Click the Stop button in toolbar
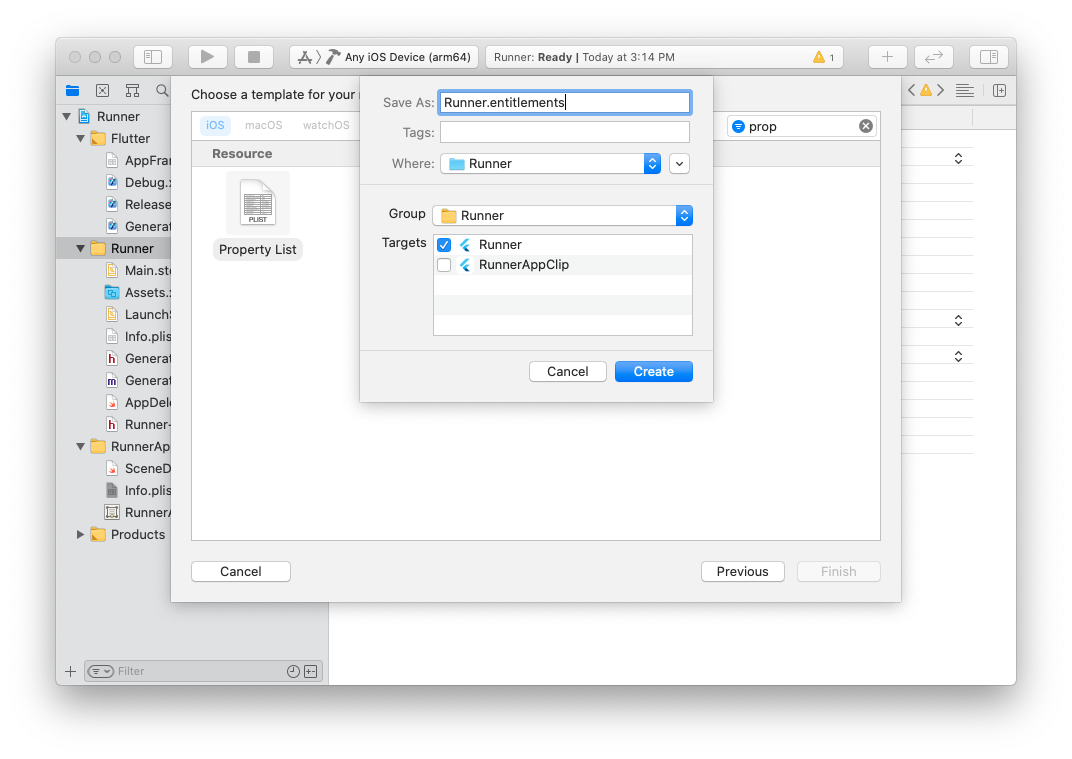The image size is (1072, 759). pos(254,57)
